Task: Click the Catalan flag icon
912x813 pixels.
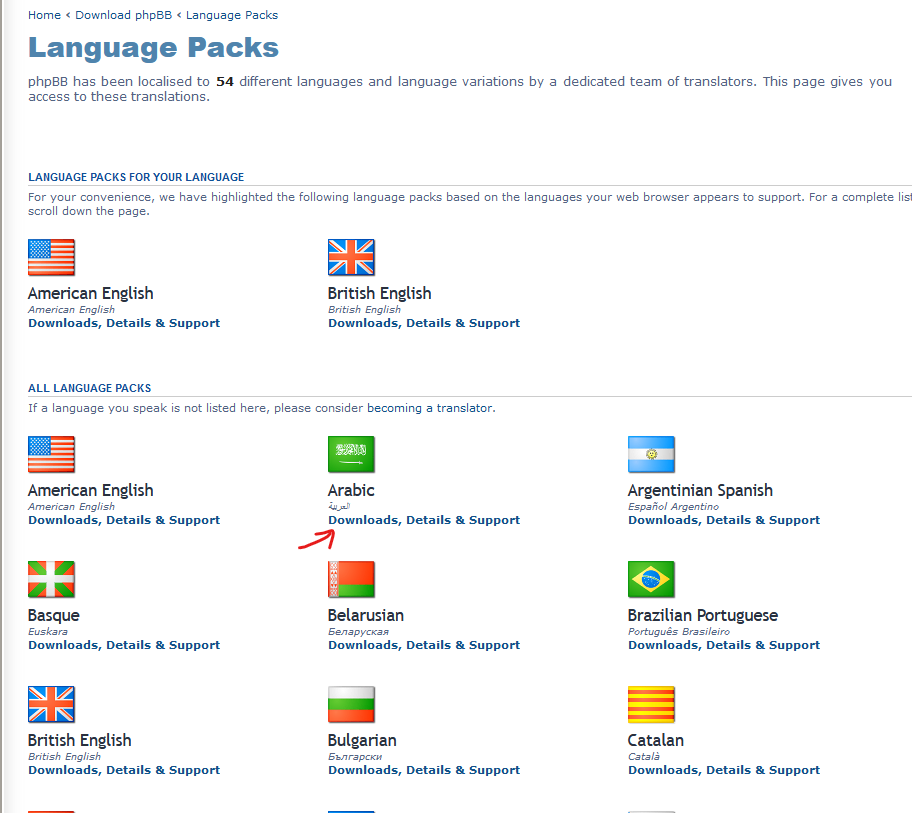Action: click(x=651, y=704)
